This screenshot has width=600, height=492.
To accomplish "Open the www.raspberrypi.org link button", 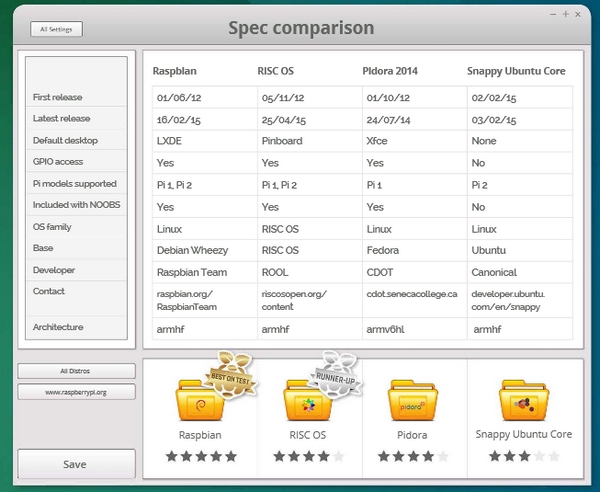I will (77, 392).
